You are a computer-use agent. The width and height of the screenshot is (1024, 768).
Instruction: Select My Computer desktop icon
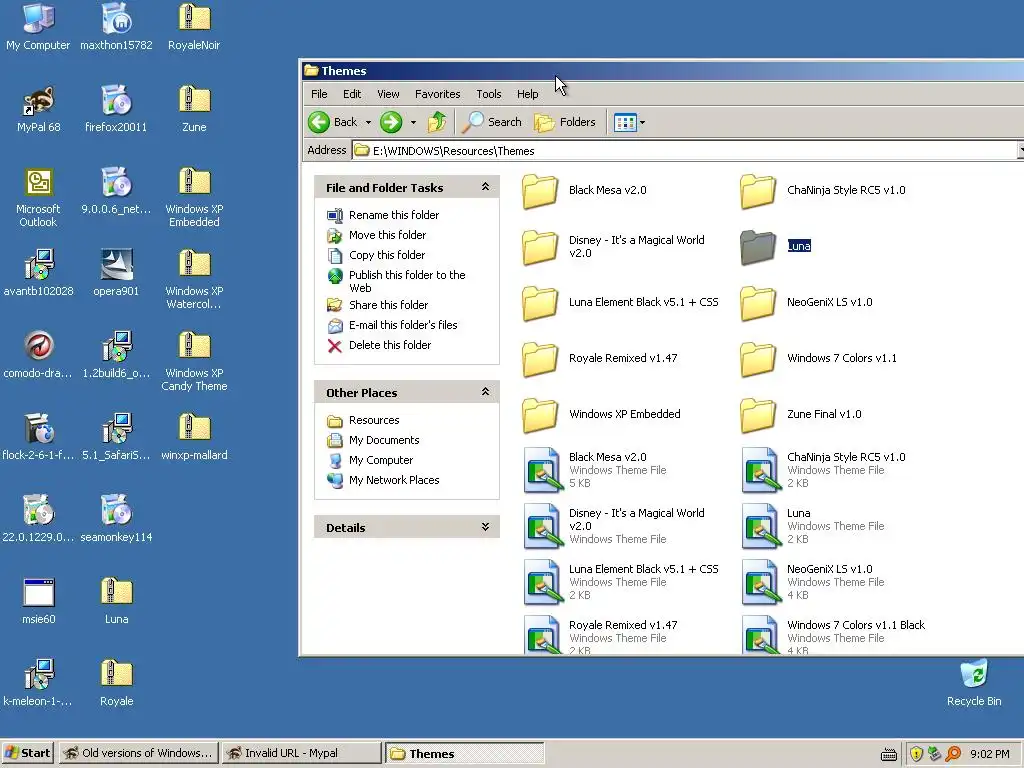click(x=38, y=27)
